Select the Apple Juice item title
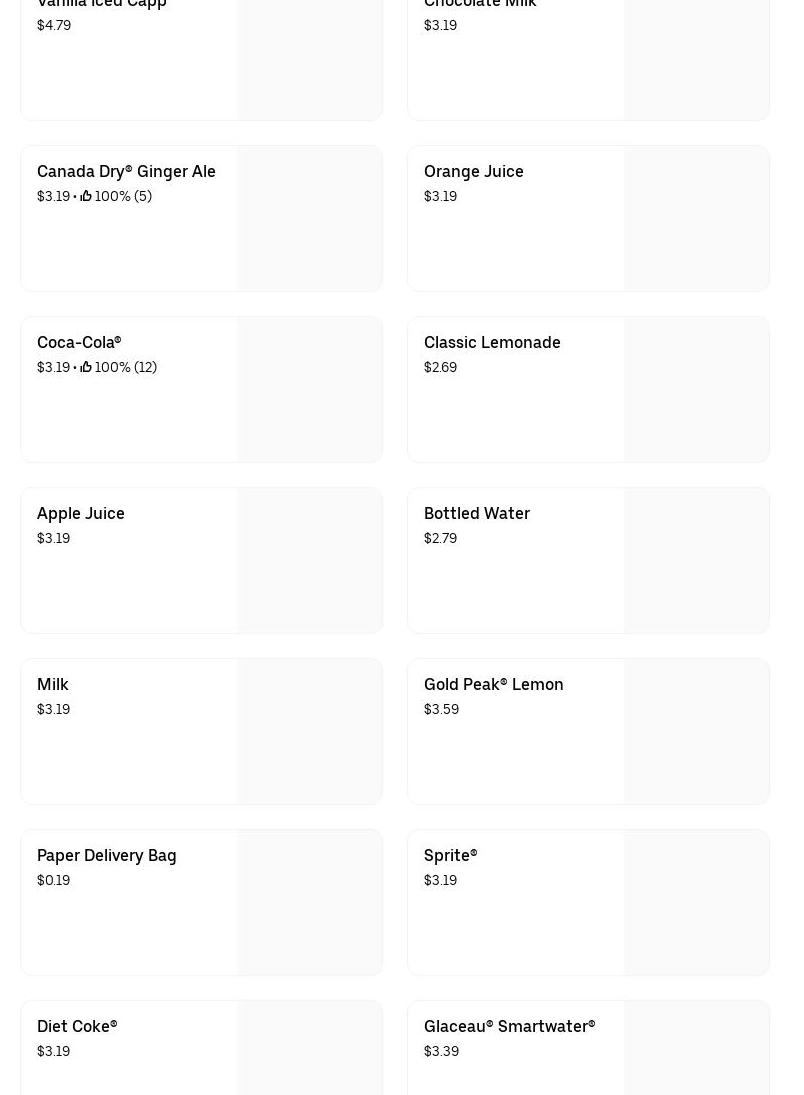This screenshot has height=1095, width=804. (81, 513)
